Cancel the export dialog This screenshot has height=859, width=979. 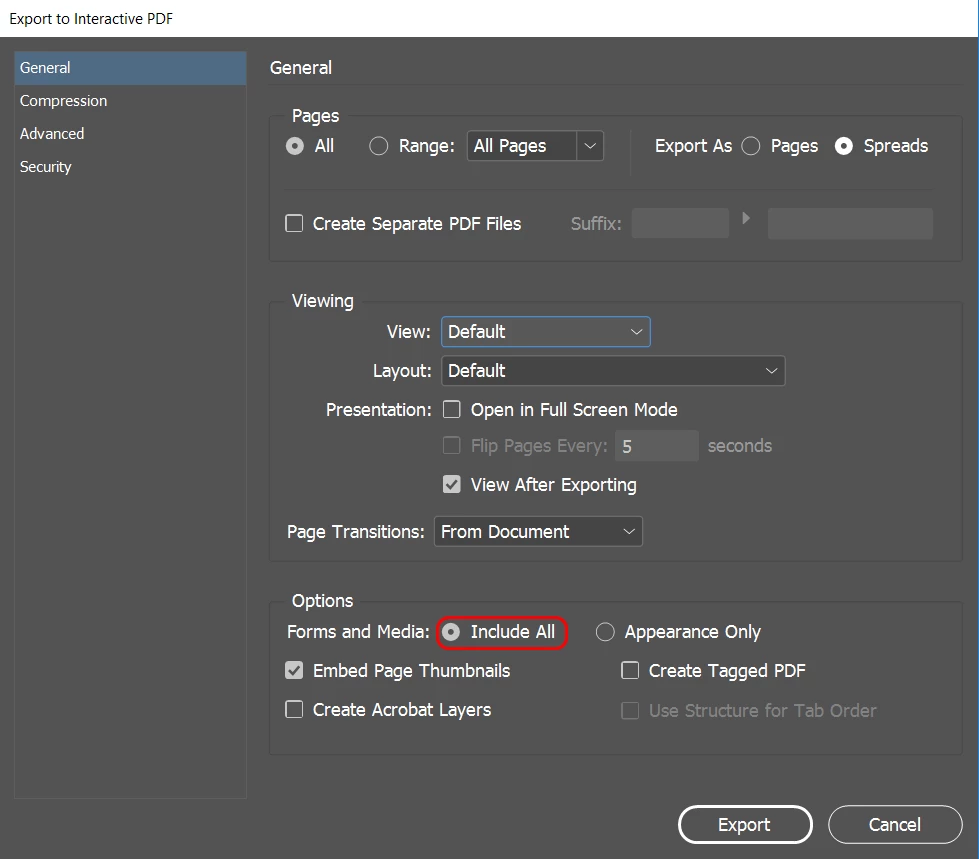[895, 825]
